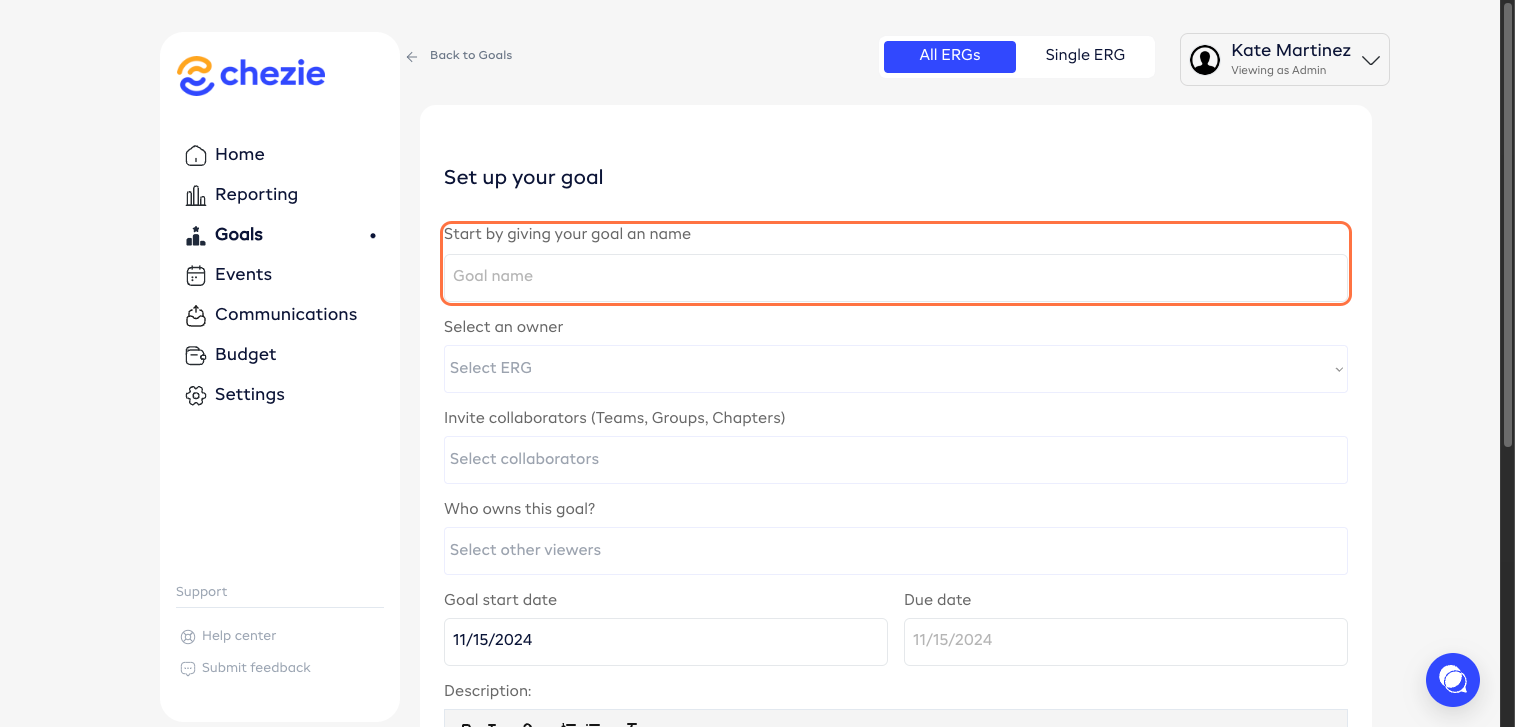Click Submit feedback link
Image resolution: width=1515 pixels, height=727 pixels.
coord(255,668)
